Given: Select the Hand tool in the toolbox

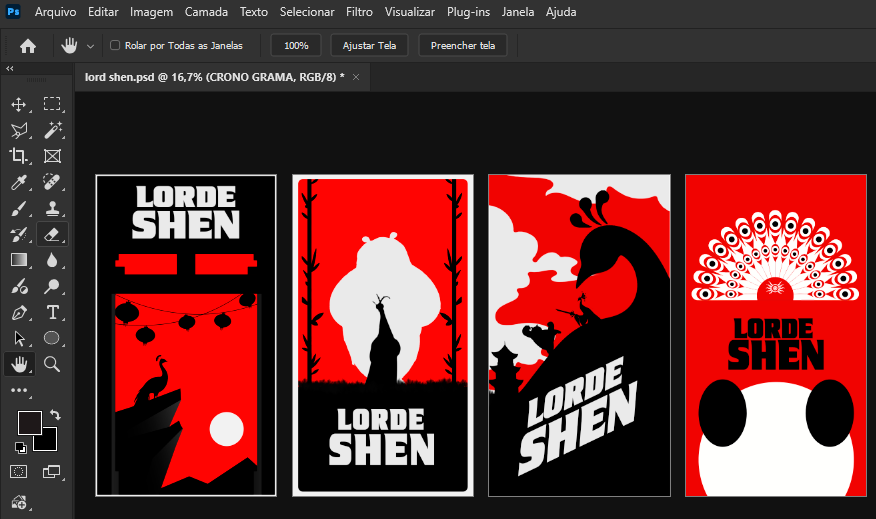Looking at the screenshot, I should tap(19, 364).
